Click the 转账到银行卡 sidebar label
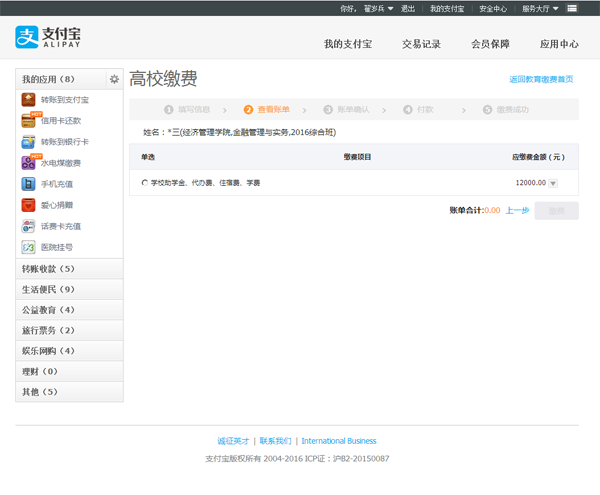 tap(65, 142)
